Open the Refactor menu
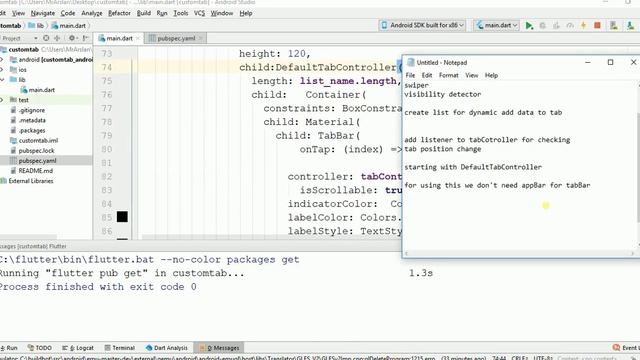Viewport: 640px width, 360px height. (x=119, y=13)
